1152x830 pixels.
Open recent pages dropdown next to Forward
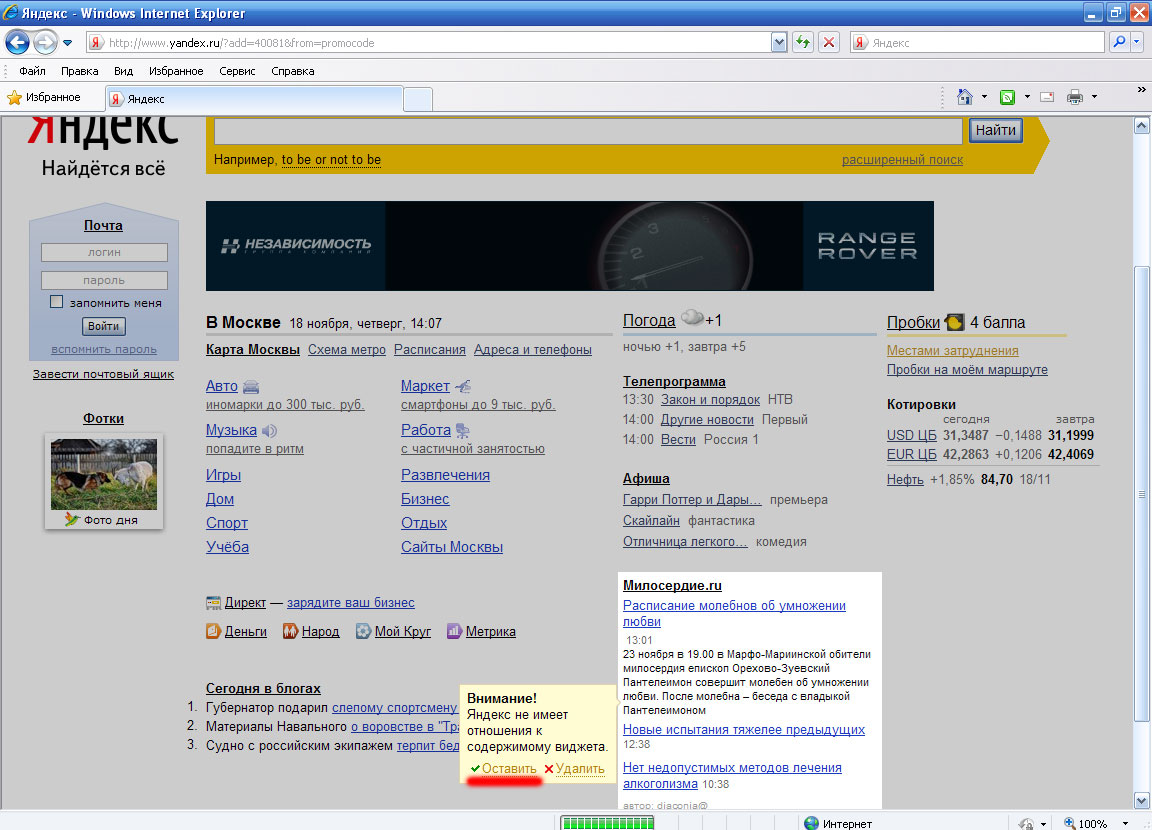point(68,43)
